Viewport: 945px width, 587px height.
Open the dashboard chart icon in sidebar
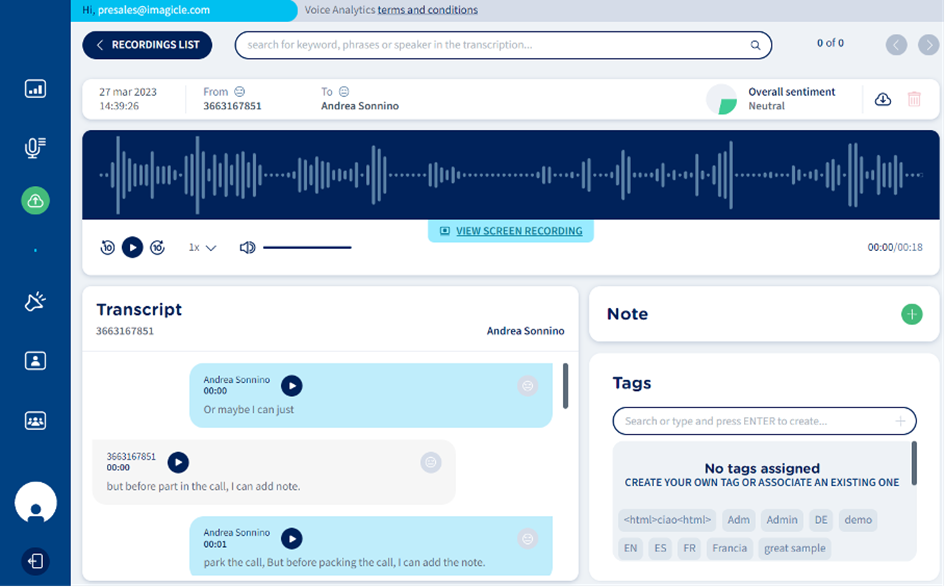pos(35,89)
